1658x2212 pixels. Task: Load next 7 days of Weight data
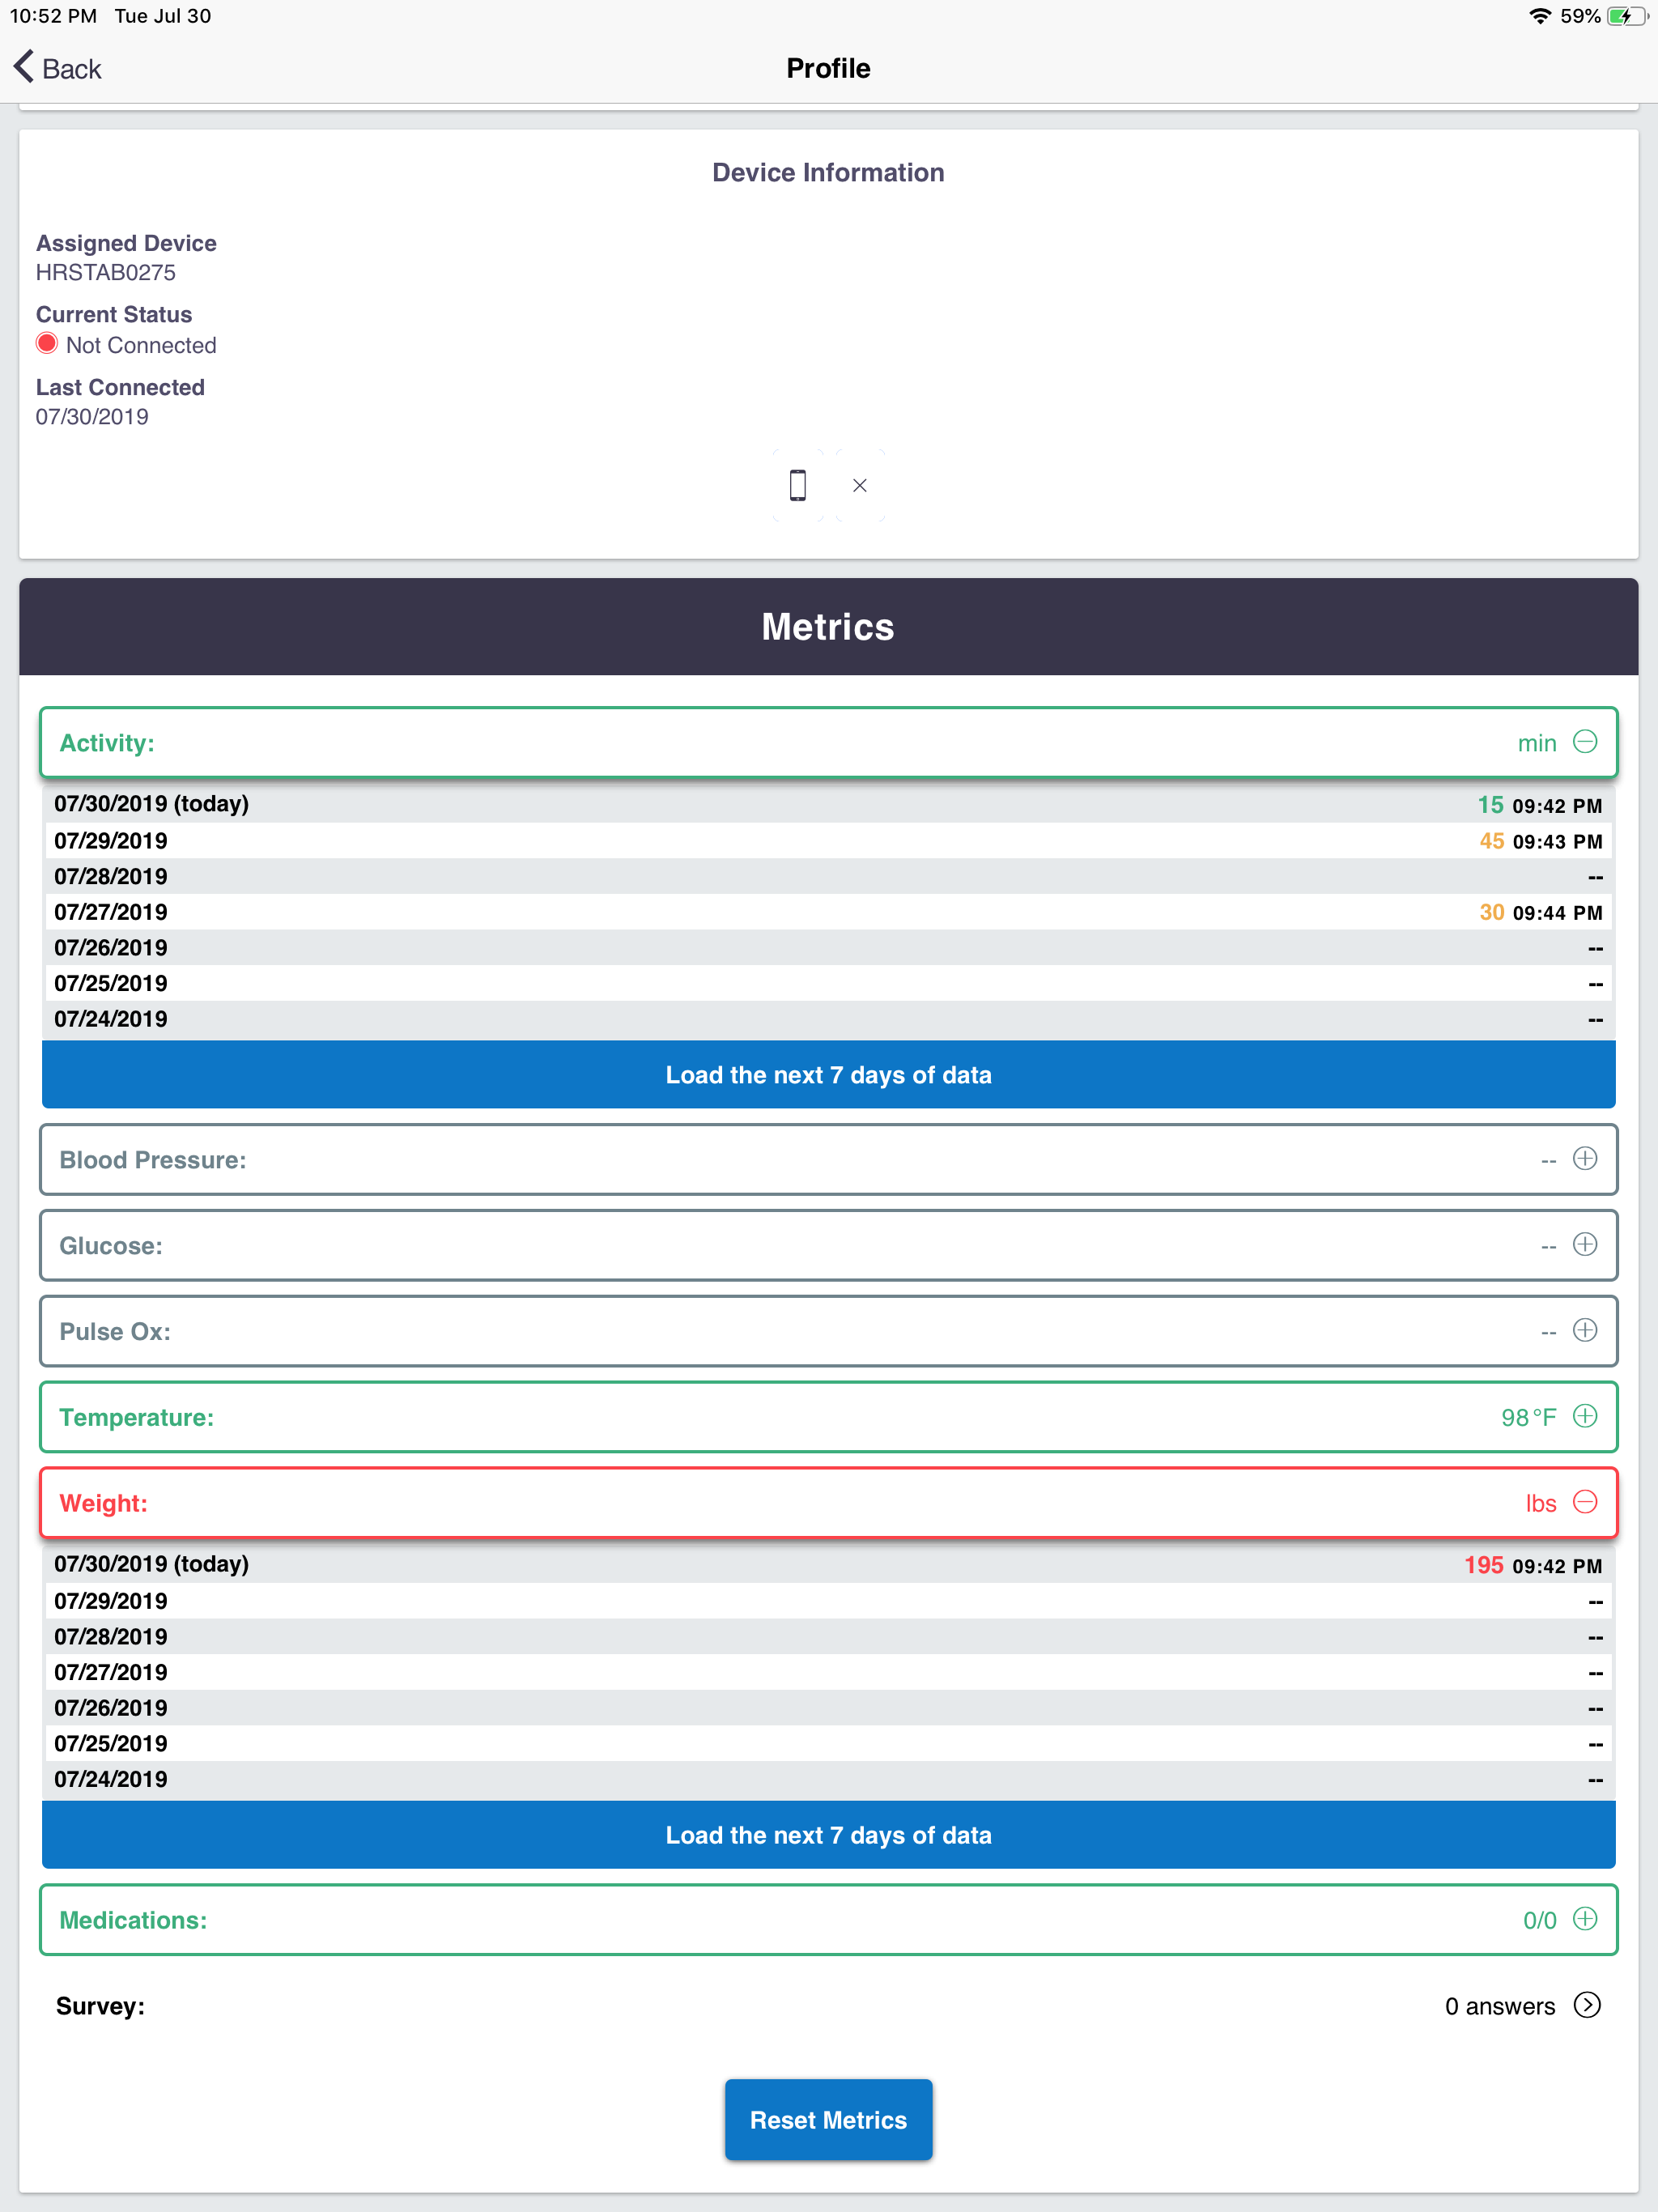(829, 1835)
